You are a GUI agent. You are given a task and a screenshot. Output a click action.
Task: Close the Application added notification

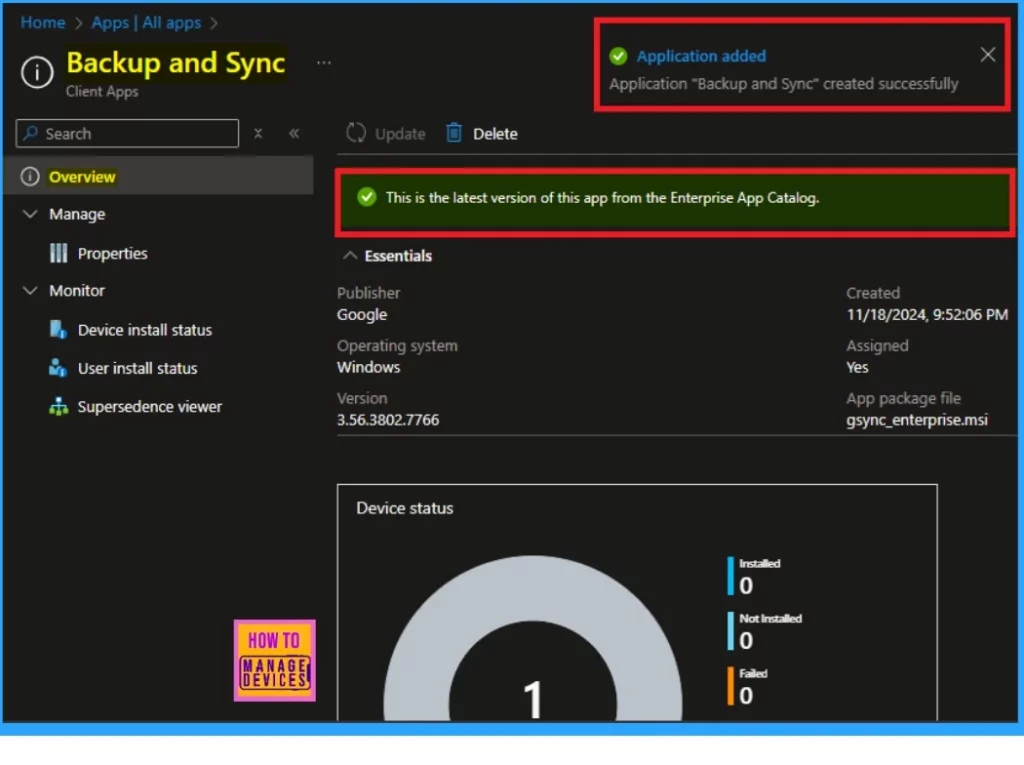pos(987,55)
